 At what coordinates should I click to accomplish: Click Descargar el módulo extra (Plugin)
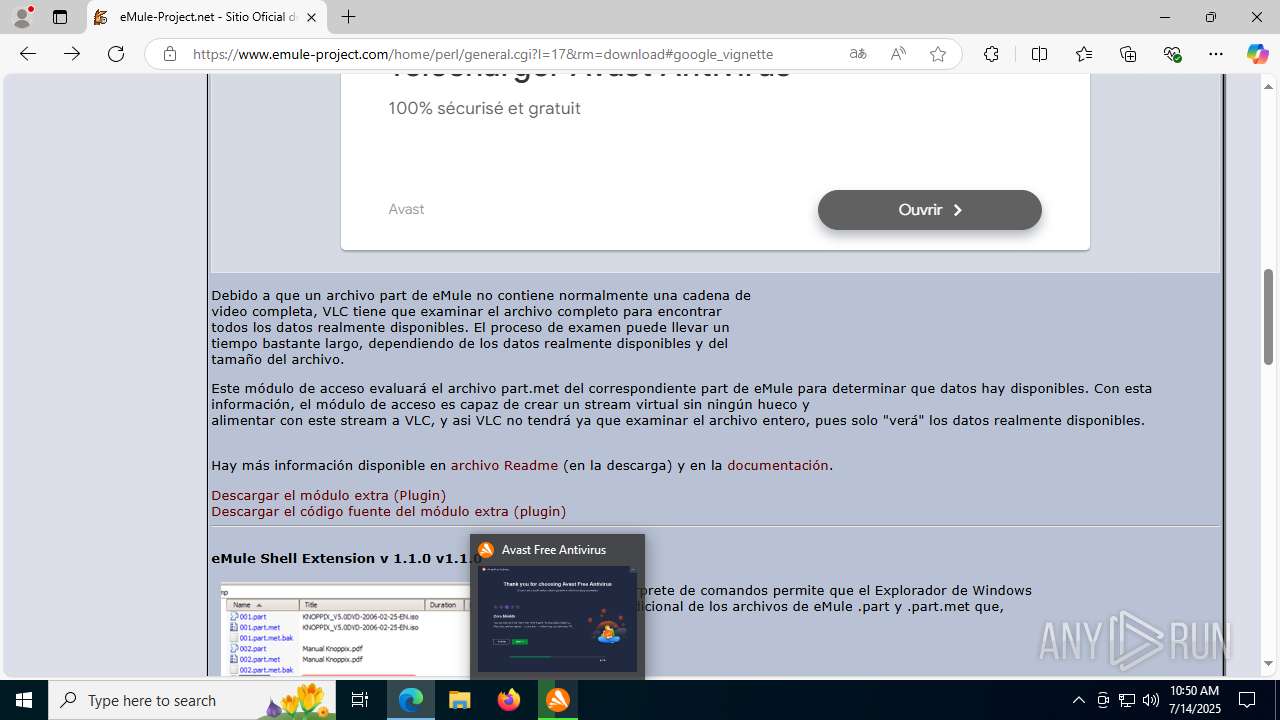(328, 495)
